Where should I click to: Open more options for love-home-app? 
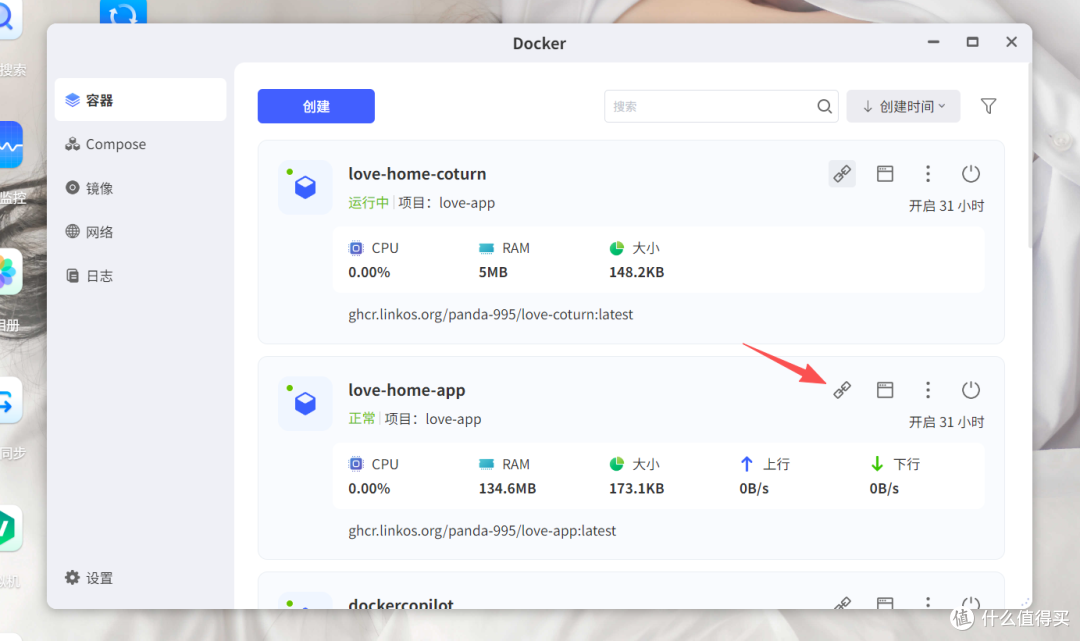[x=928, y=390]
